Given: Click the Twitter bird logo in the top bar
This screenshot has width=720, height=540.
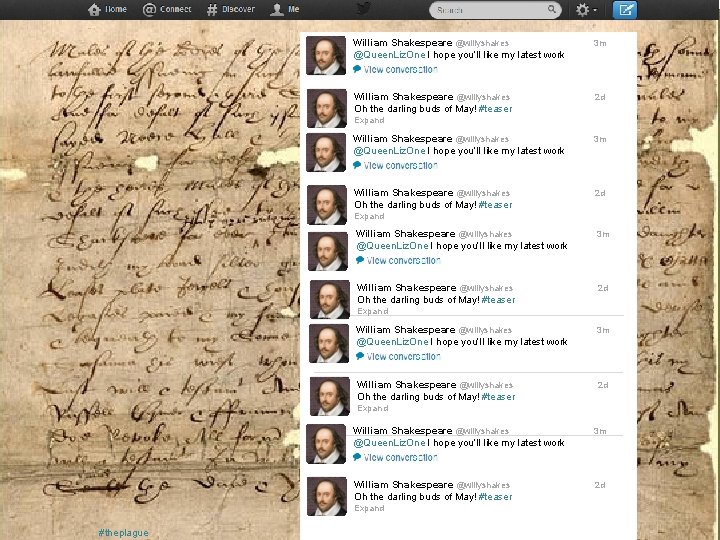Looking at the screenshot, I should point(363,9).
